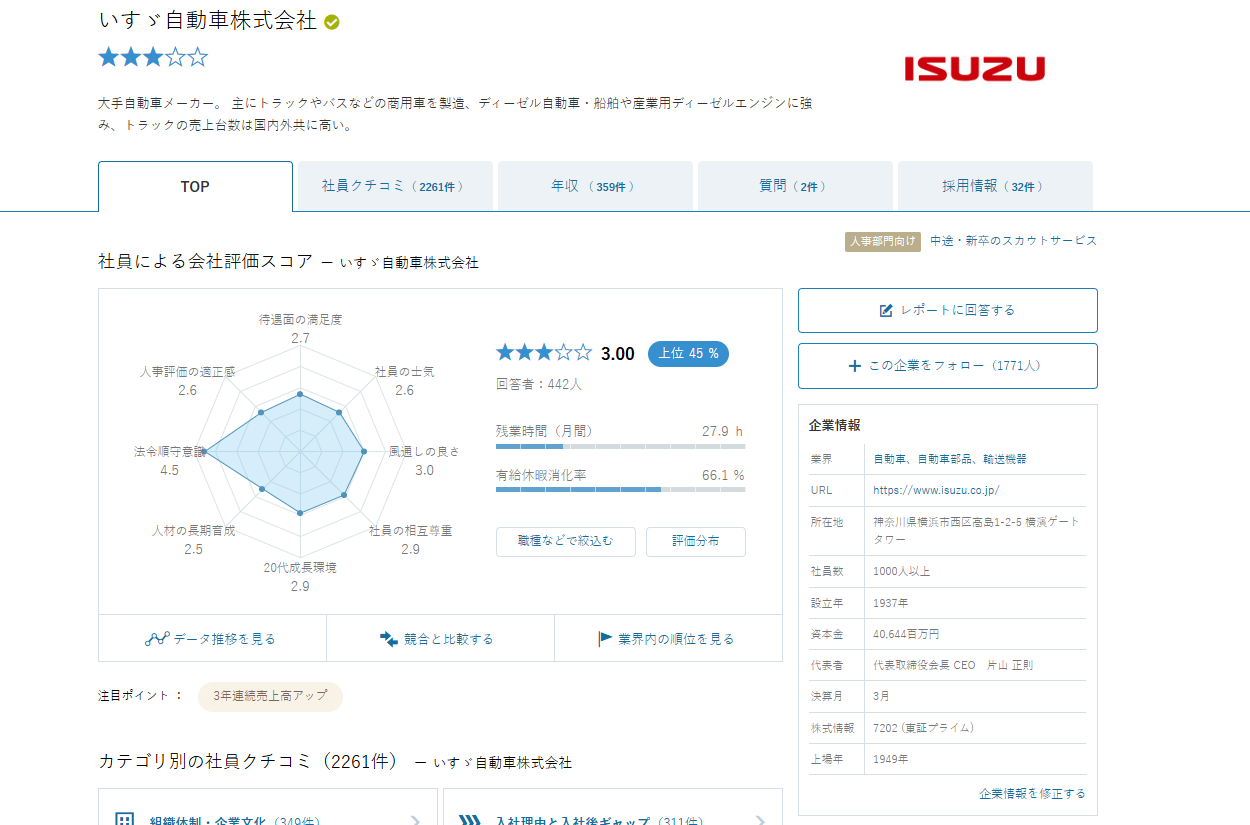Click the 27.9 h overtime value
Image resolution: width=1250 pixels, height=825 pixels.
tap(723, 432)
